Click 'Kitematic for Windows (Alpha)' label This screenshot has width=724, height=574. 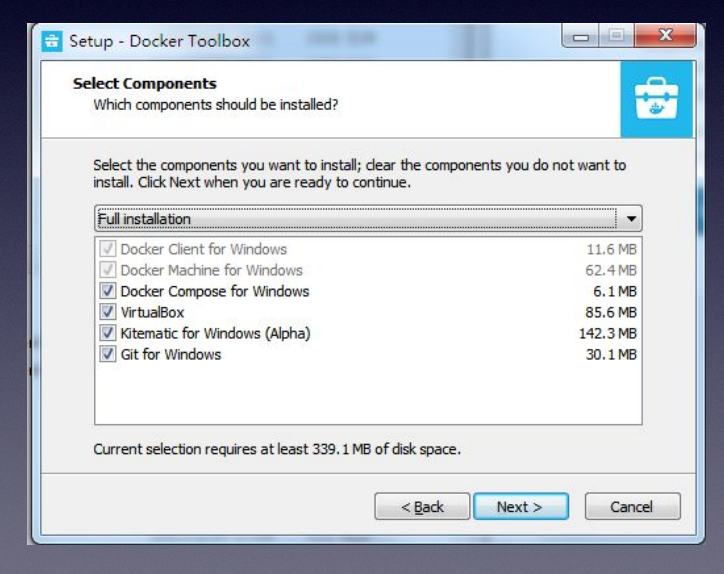(215, 333)
